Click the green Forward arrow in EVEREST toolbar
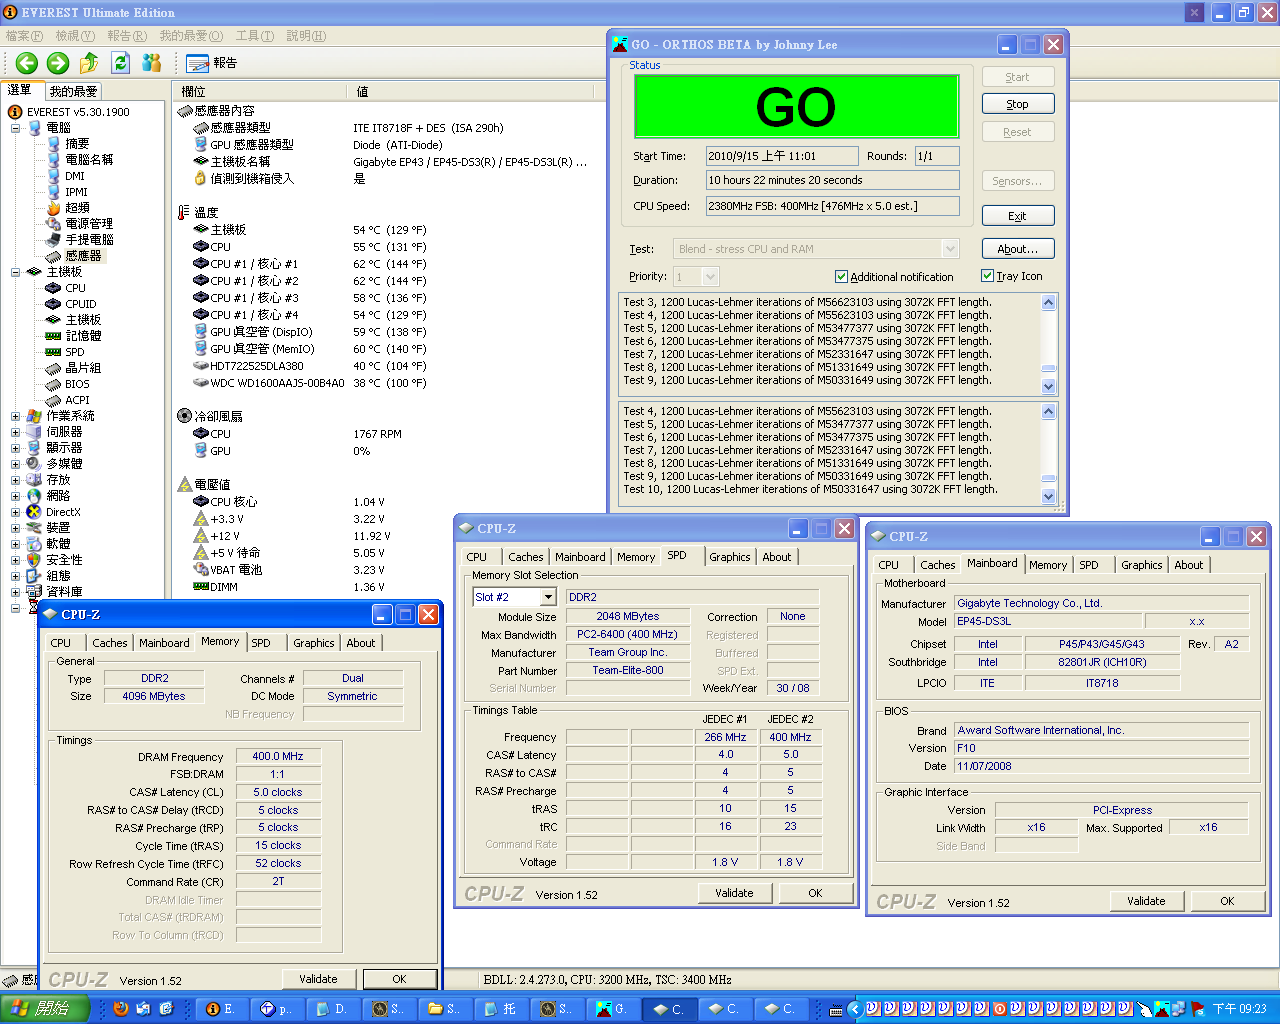 [x=58, y=63]
